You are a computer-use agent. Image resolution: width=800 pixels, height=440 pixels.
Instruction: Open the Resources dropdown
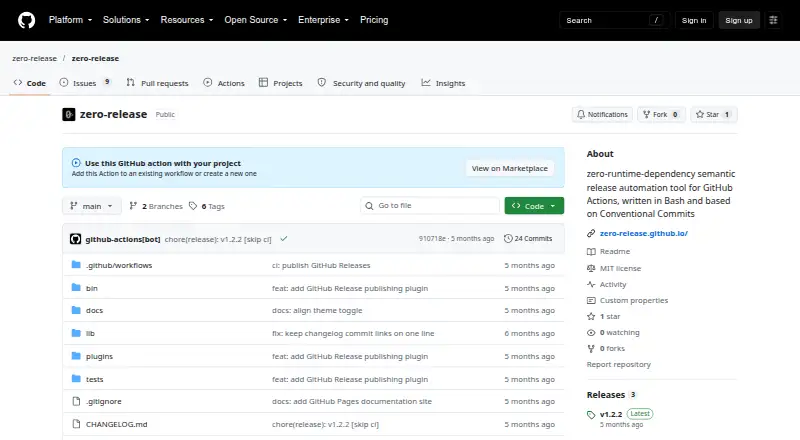click(x=187, y=20)
